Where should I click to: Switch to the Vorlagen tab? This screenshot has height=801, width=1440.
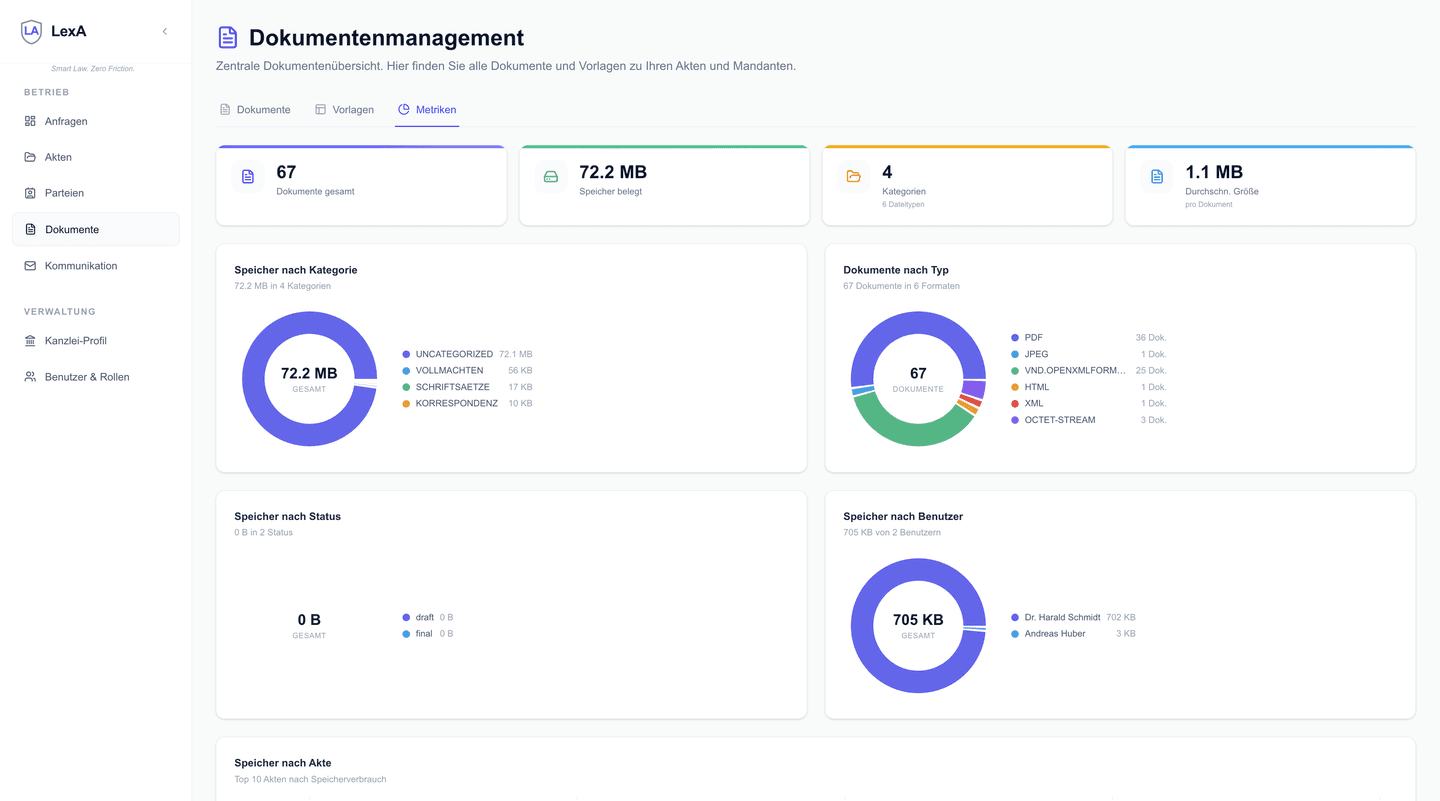(x=344, y=109)
